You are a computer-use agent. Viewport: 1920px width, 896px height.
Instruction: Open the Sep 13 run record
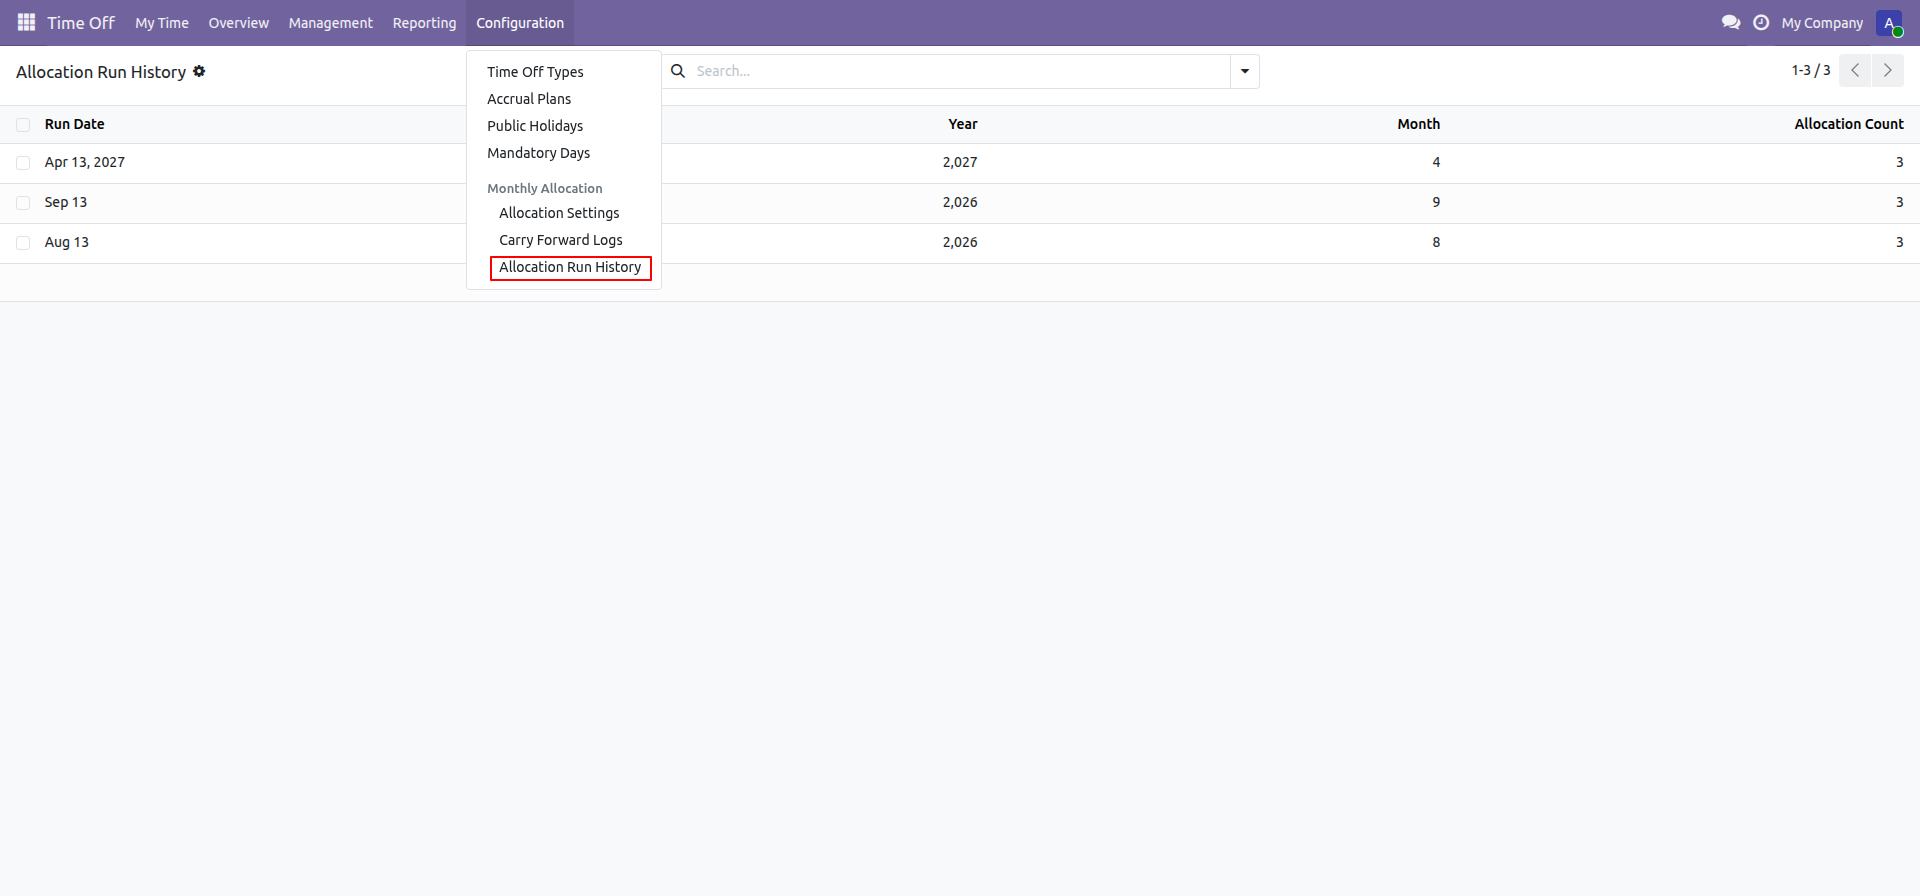pyautogui.click(x=66, y=202)
